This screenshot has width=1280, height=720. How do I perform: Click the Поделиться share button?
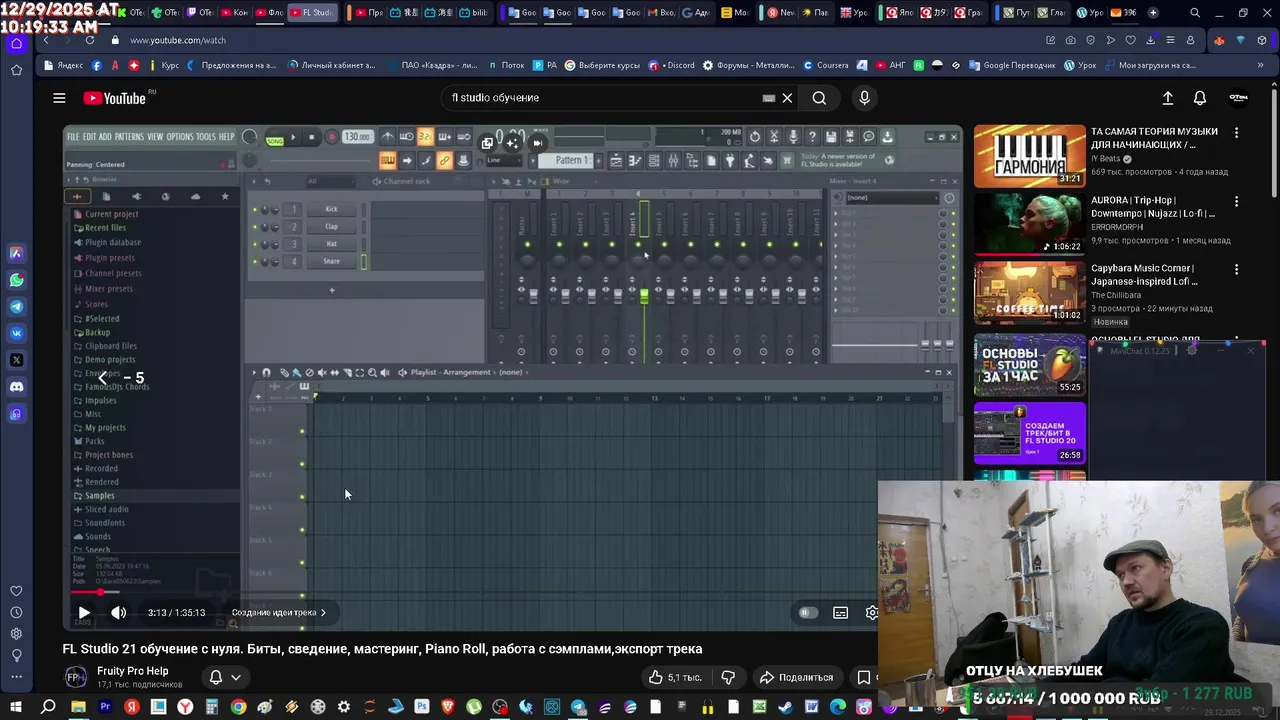click(x=796, y=677)
